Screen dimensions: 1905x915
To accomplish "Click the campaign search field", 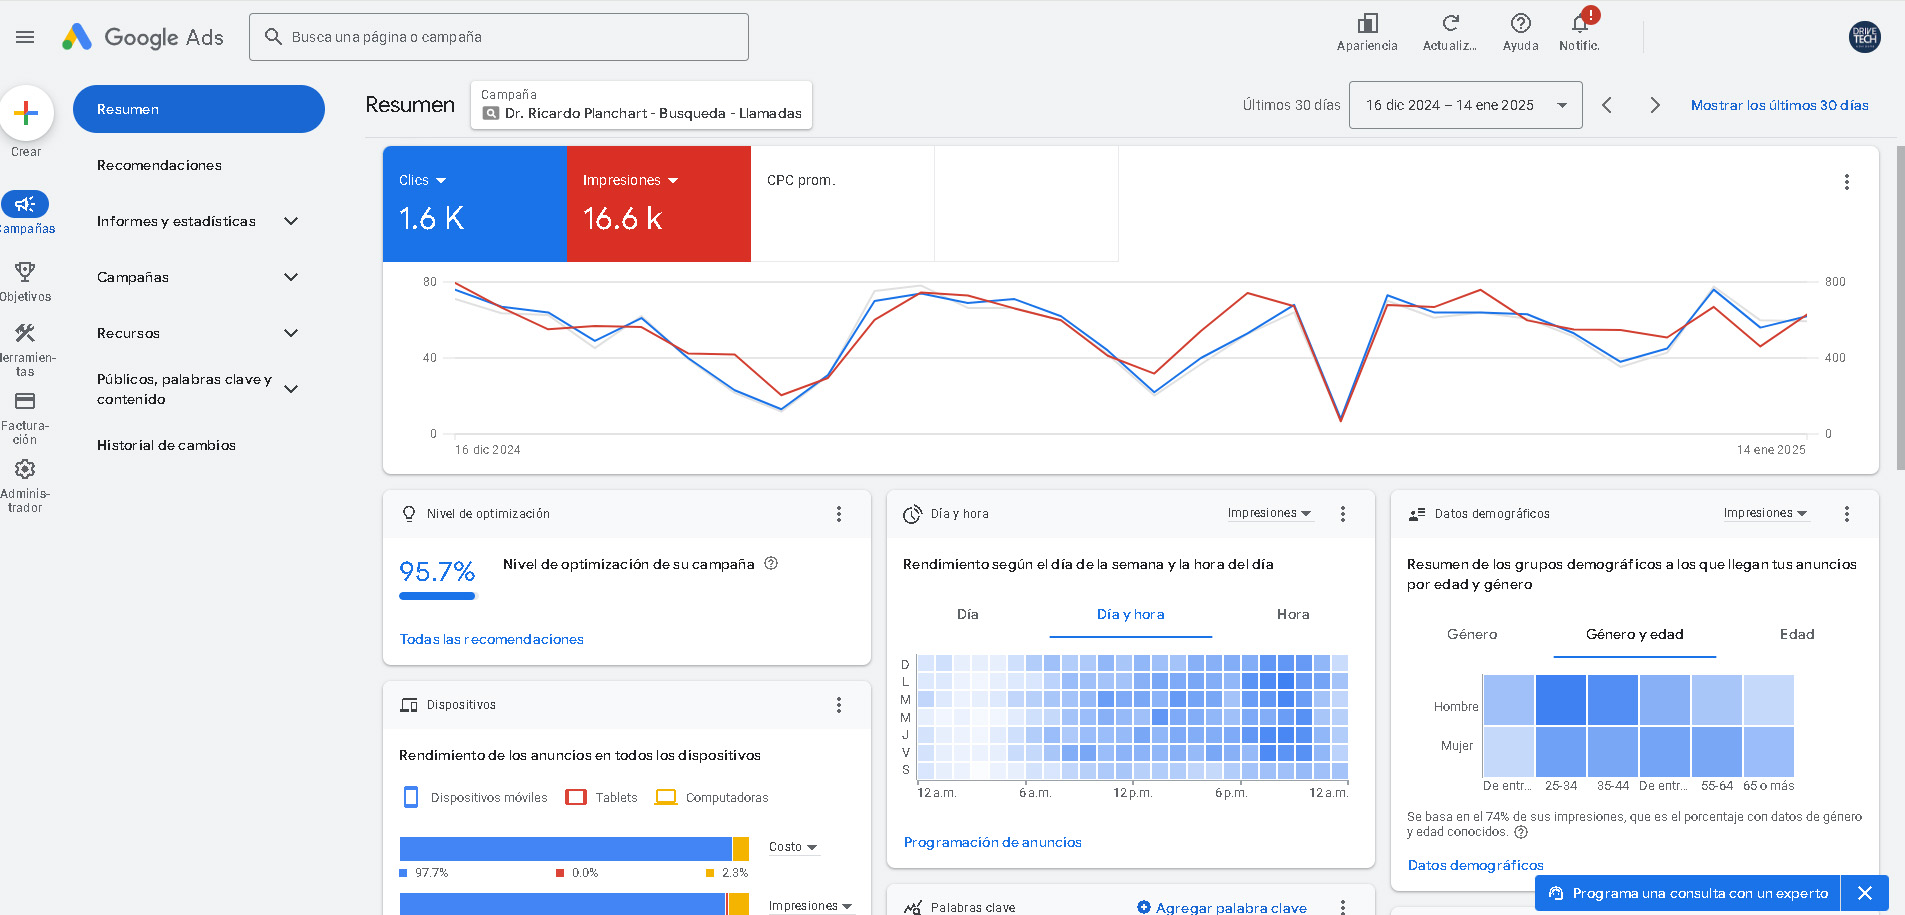I will (499, 37).
